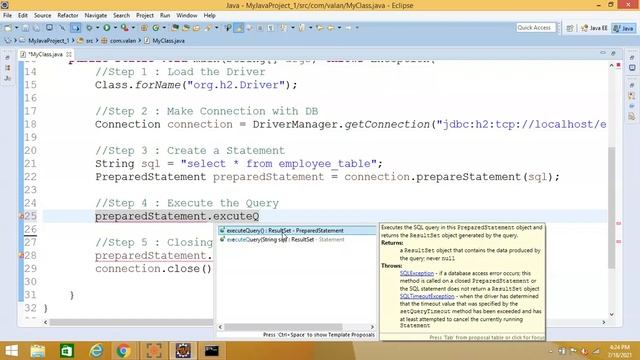
Task: Click the Previous Annotation icon
Action: (302, 28)
